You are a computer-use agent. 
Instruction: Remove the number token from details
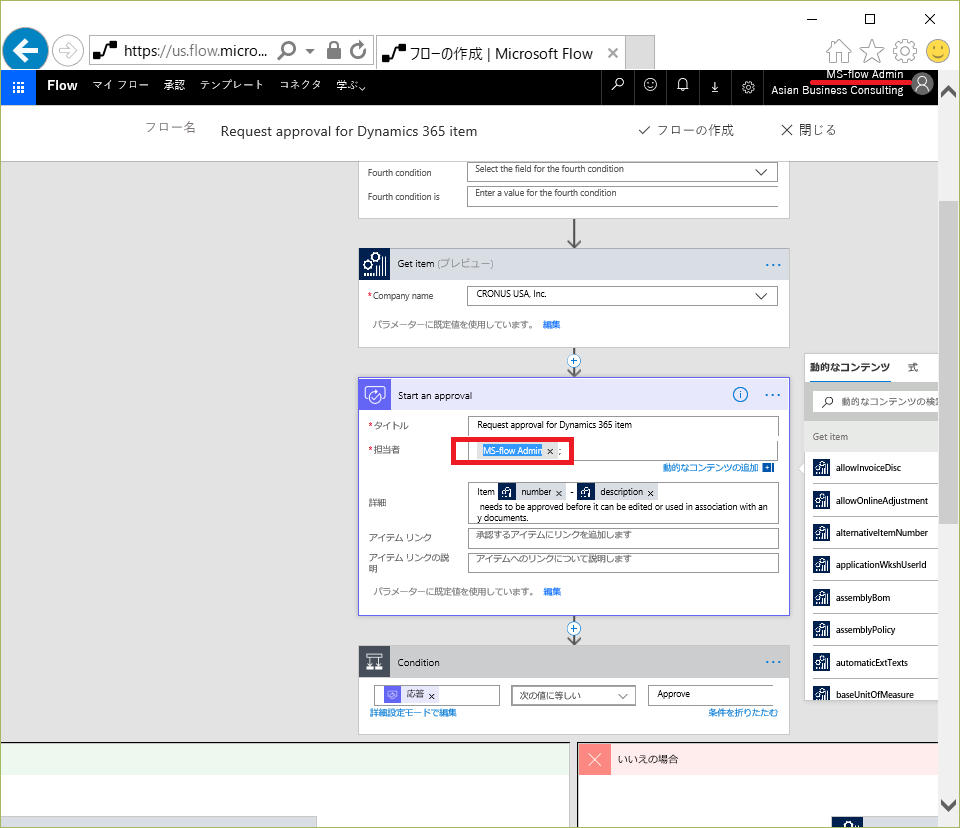559,493
